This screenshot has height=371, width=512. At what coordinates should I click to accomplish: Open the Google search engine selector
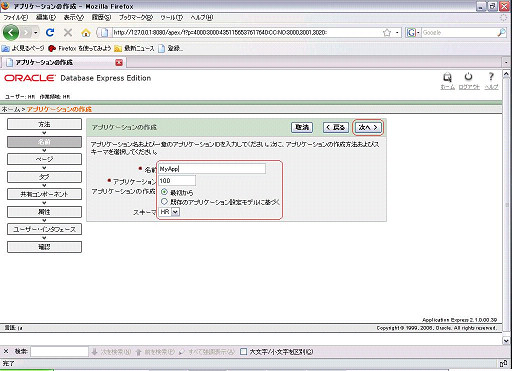click(413, 33)
